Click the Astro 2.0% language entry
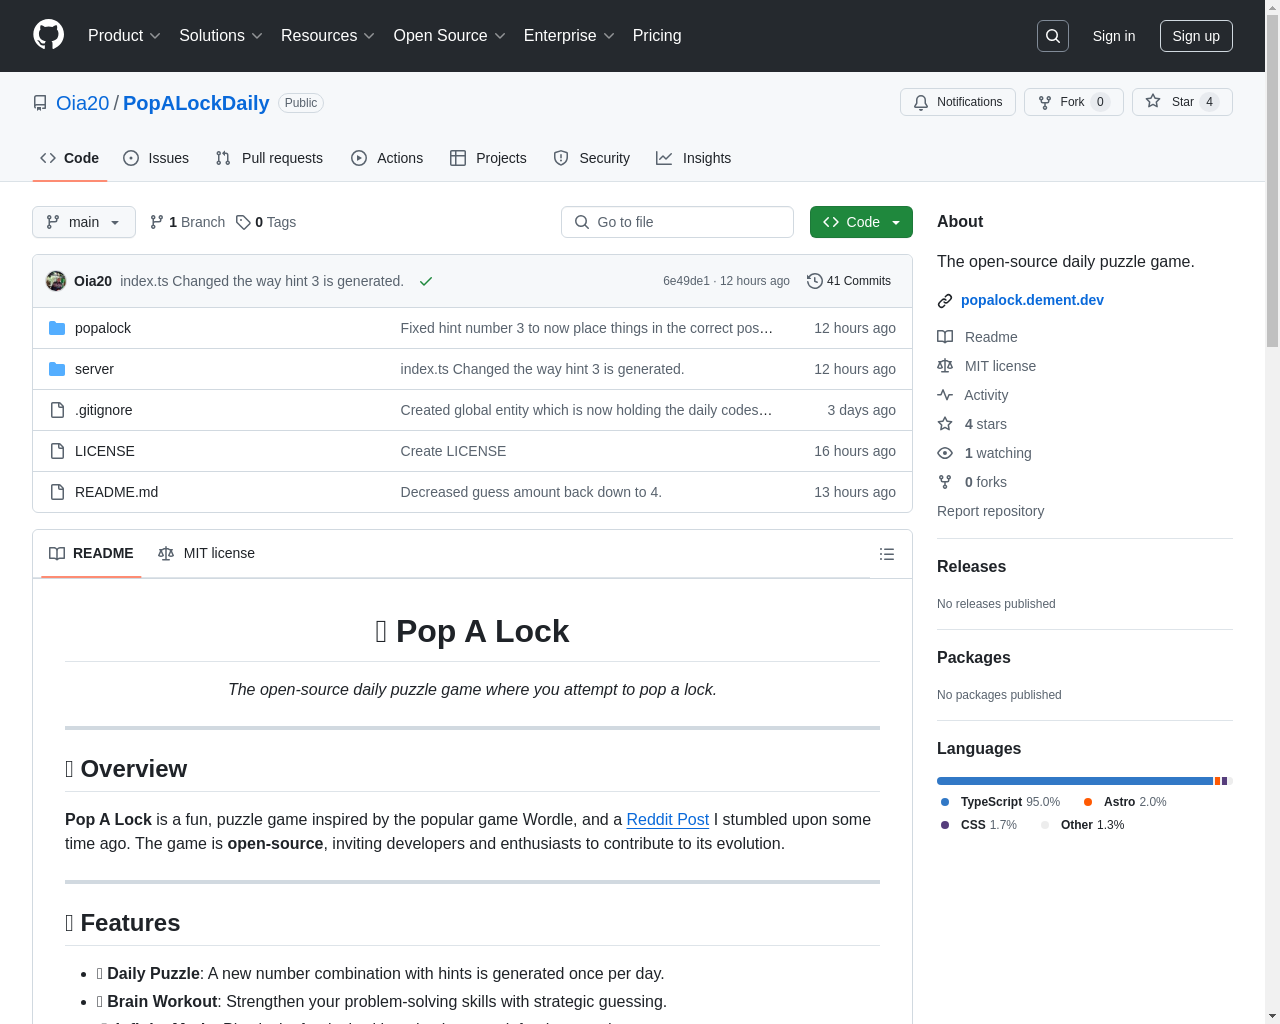Image resolution: width=1280 pixels, height=1024 pixels. tap(1125, 802)
